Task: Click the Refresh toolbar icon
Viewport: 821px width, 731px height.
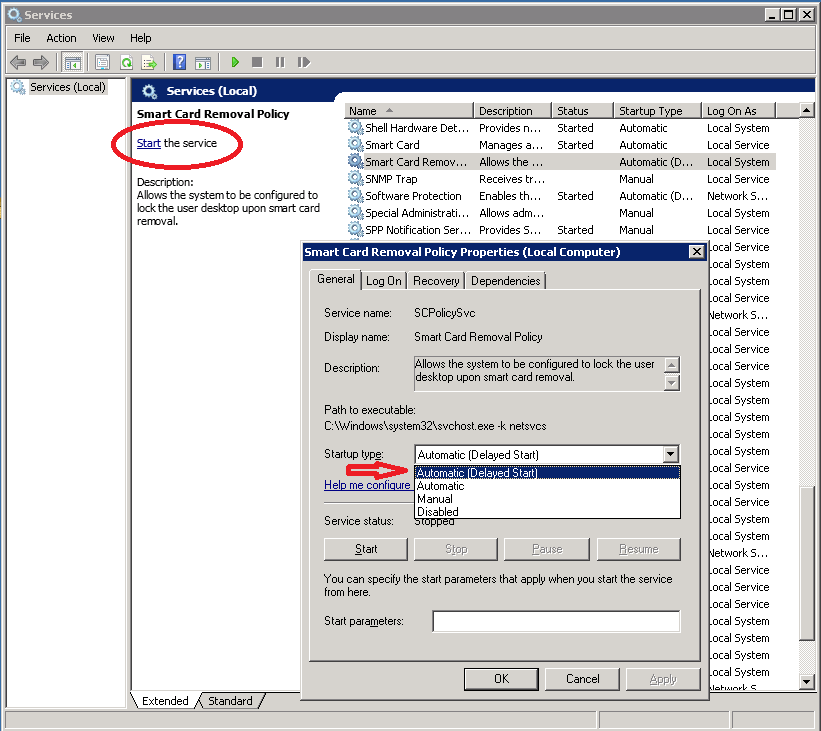Action: (x=126, y=62)
